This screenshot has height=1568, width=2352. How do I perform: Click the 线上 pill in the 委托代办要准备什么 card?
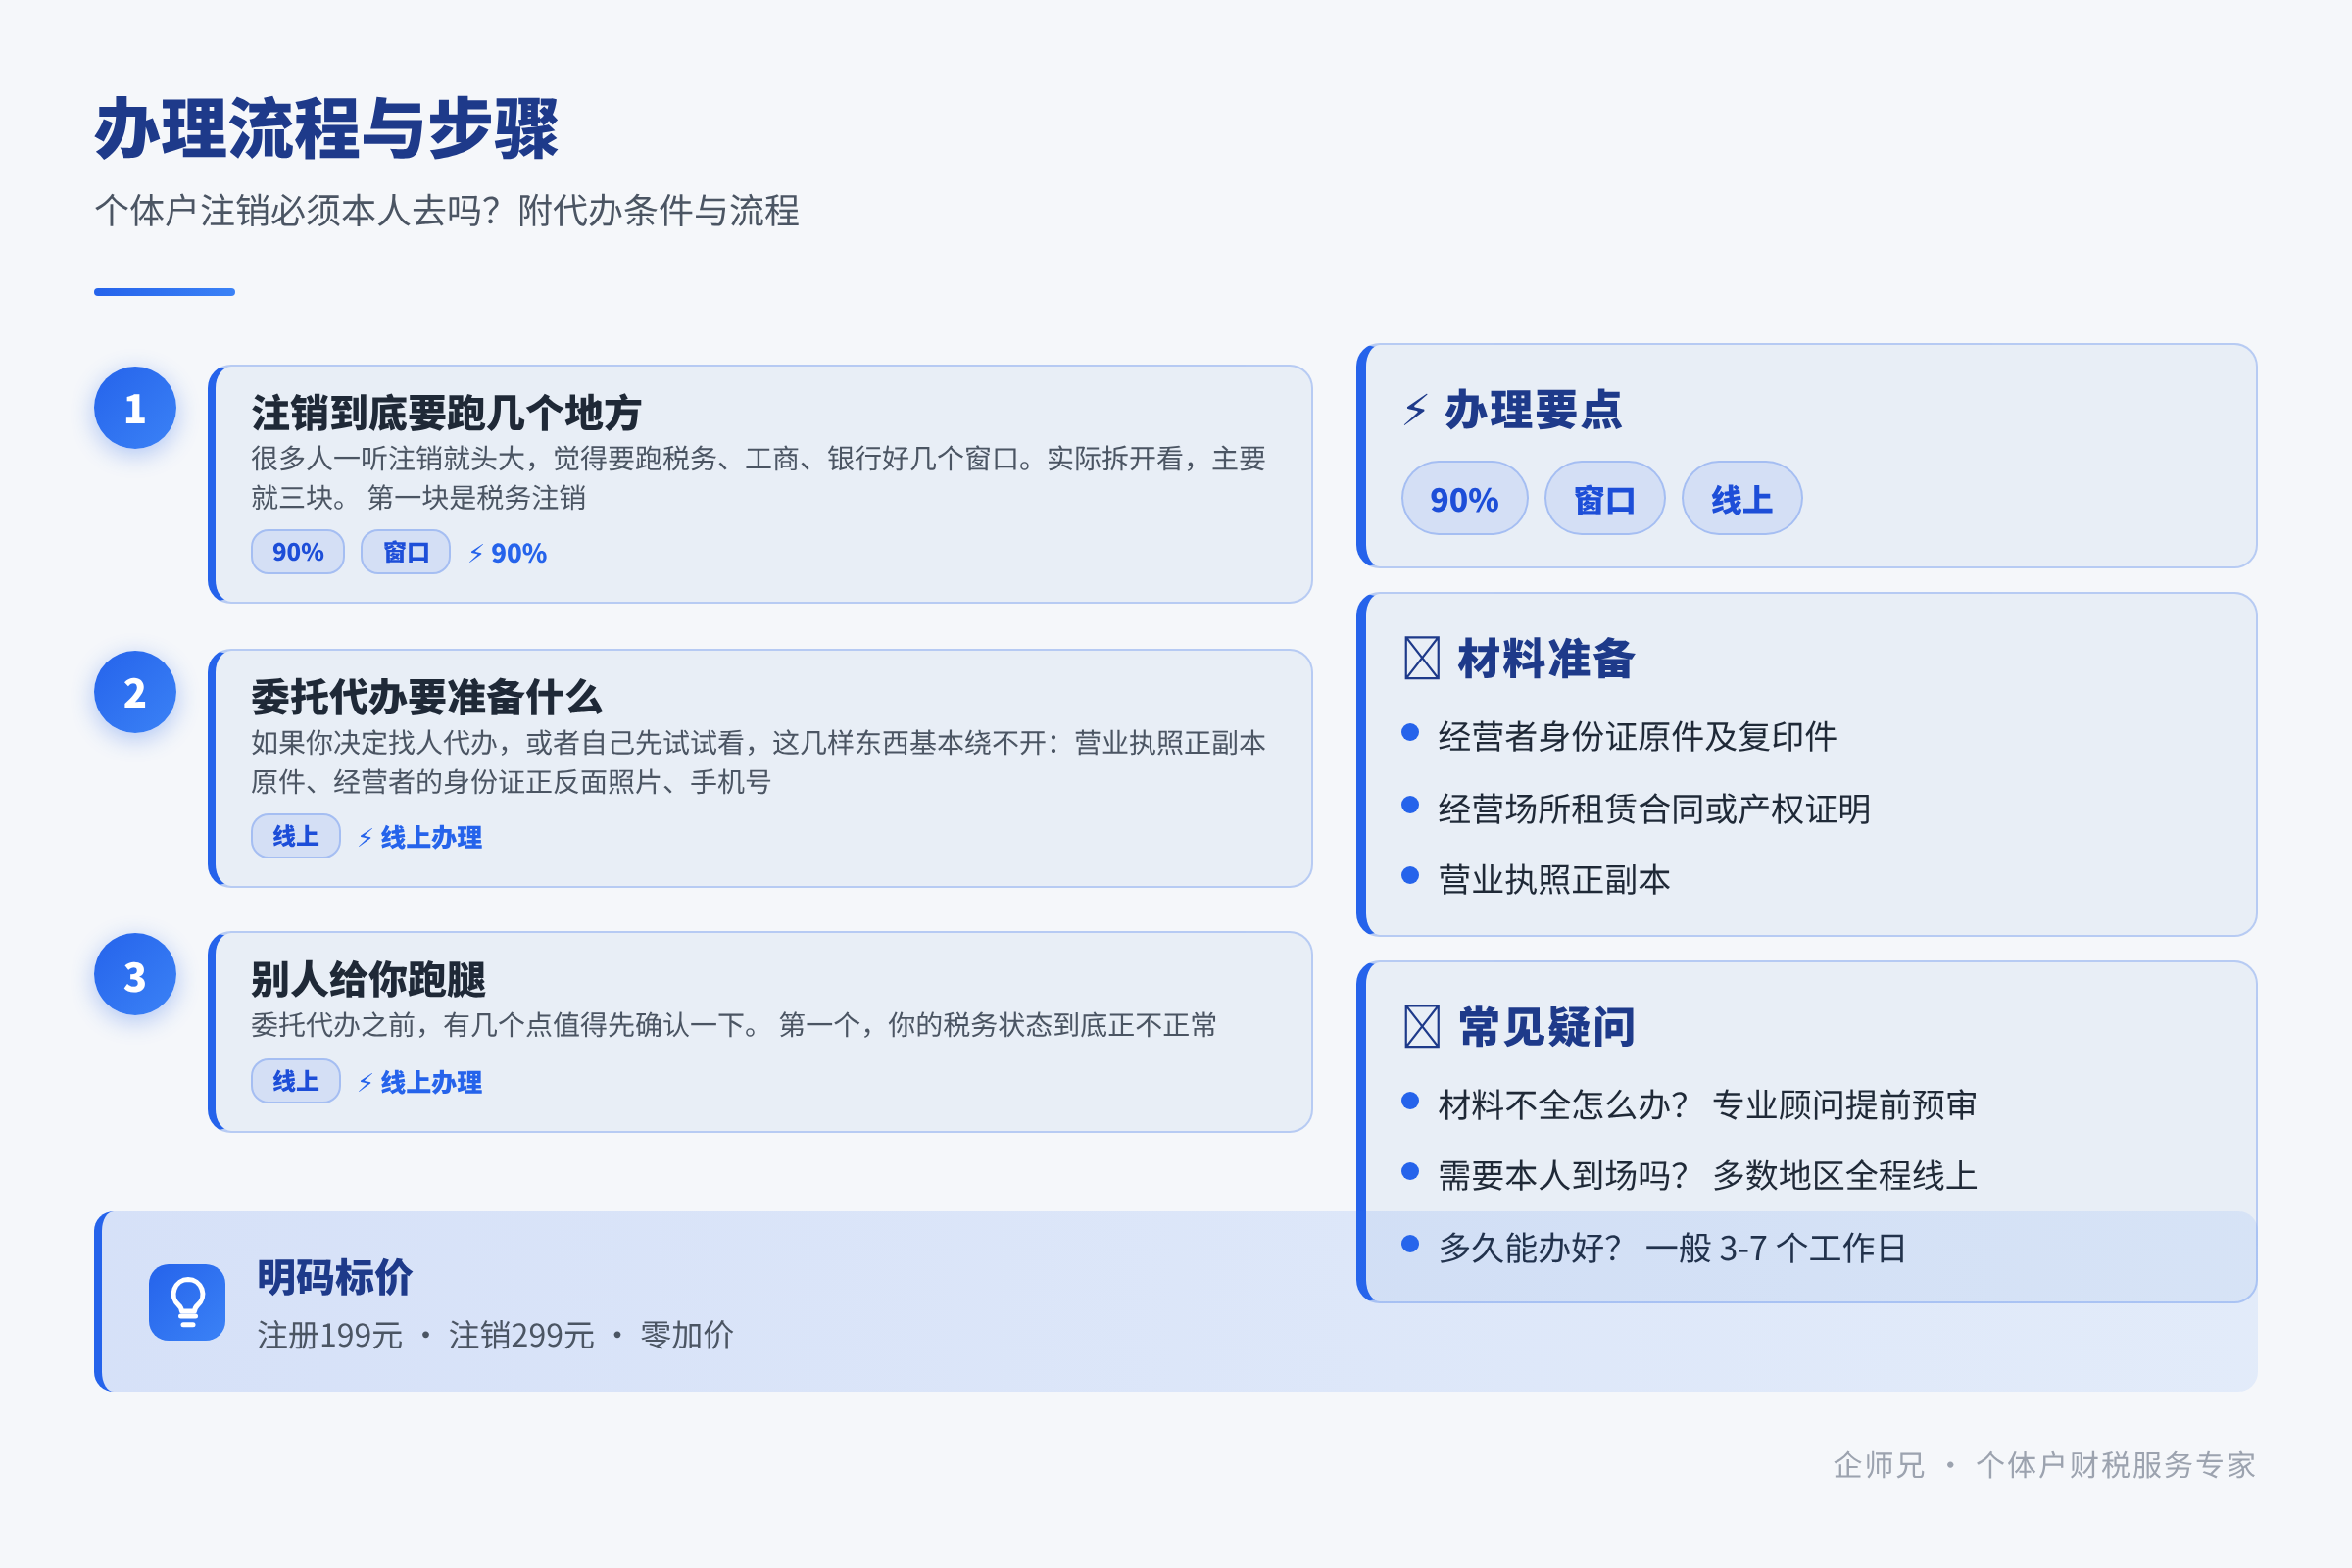[296, 836]
